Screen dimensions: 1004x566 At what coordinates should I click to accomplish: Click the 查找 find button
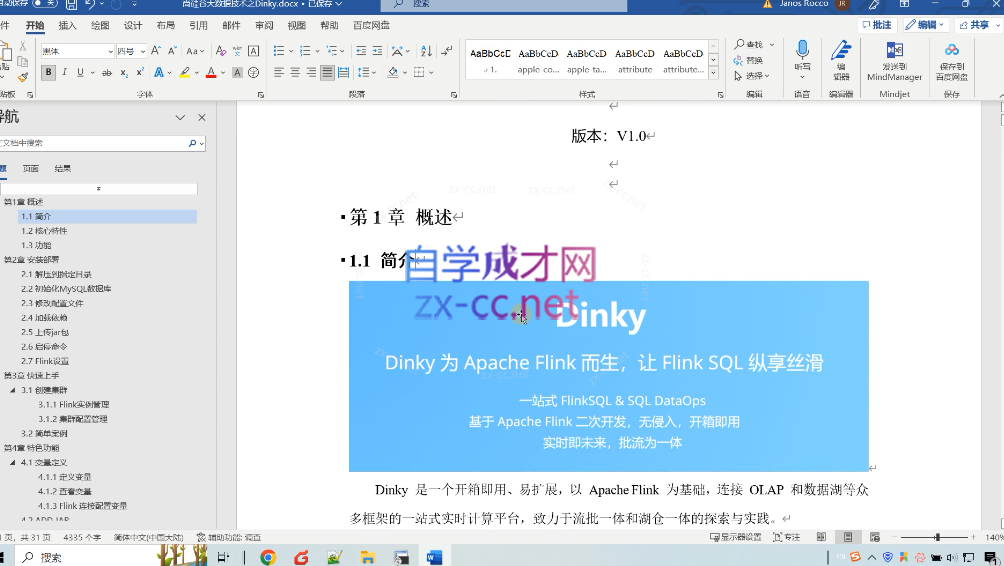coord(749,44)
